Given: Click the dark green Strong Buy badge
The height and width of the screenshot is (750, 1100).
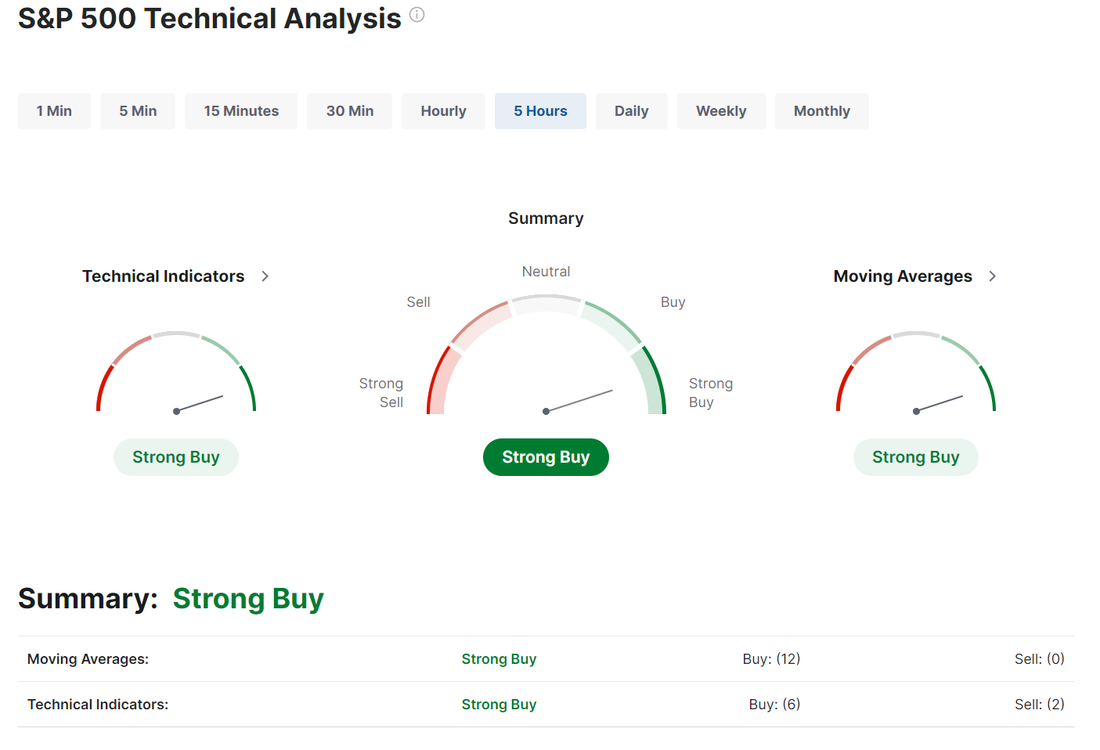Looking at the screenshot, I should (x=546, y=457).
